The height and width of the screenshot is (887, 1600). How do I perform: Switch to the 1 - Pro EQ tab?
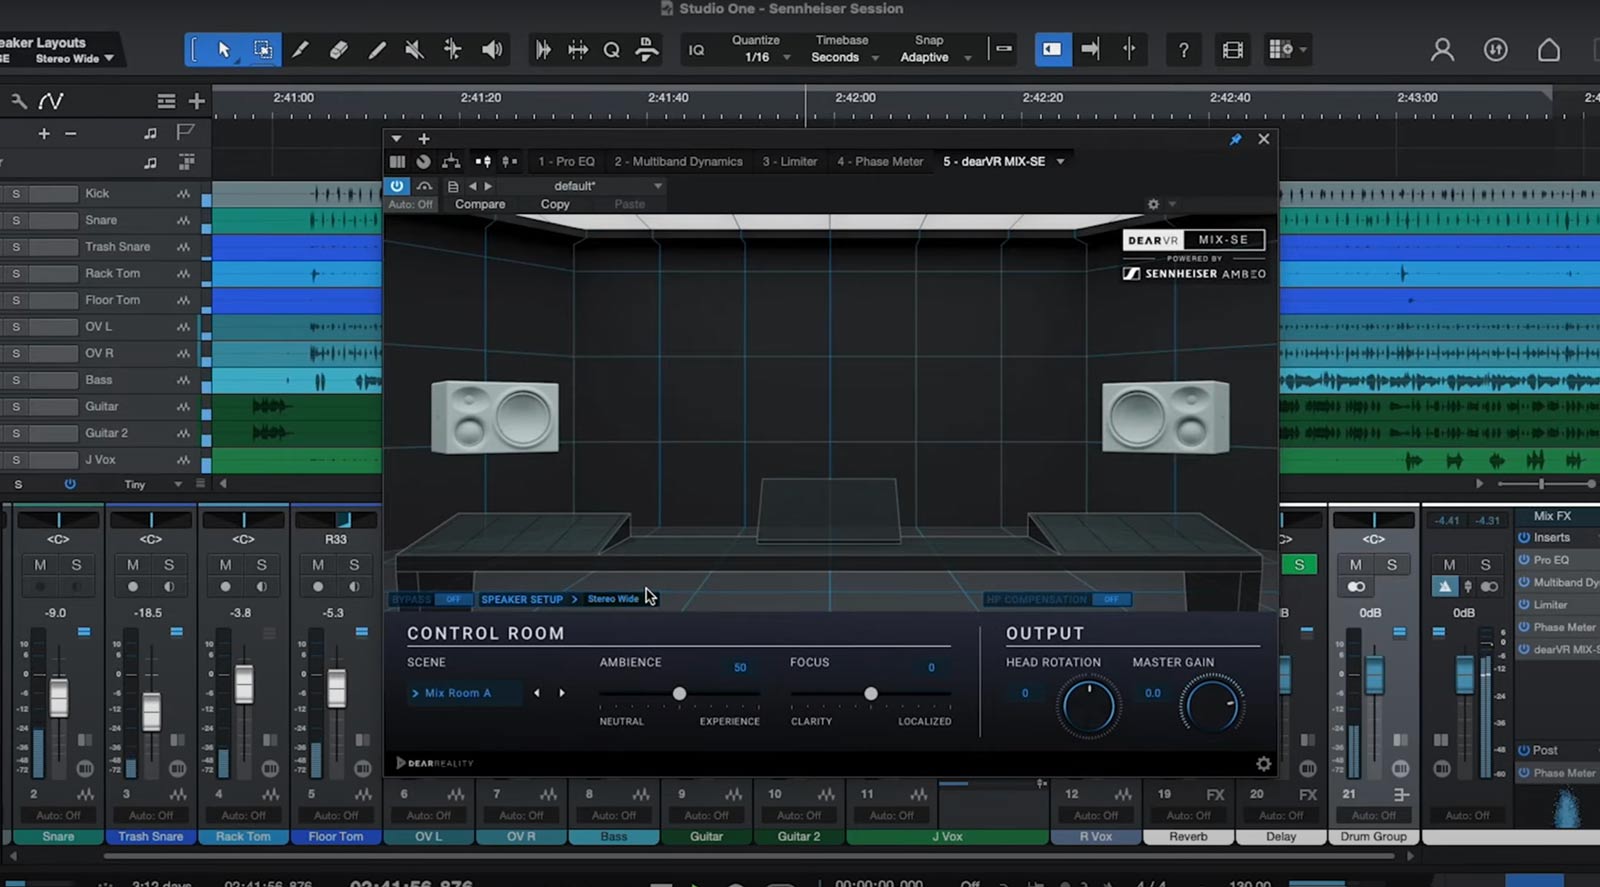coord(566,161)
